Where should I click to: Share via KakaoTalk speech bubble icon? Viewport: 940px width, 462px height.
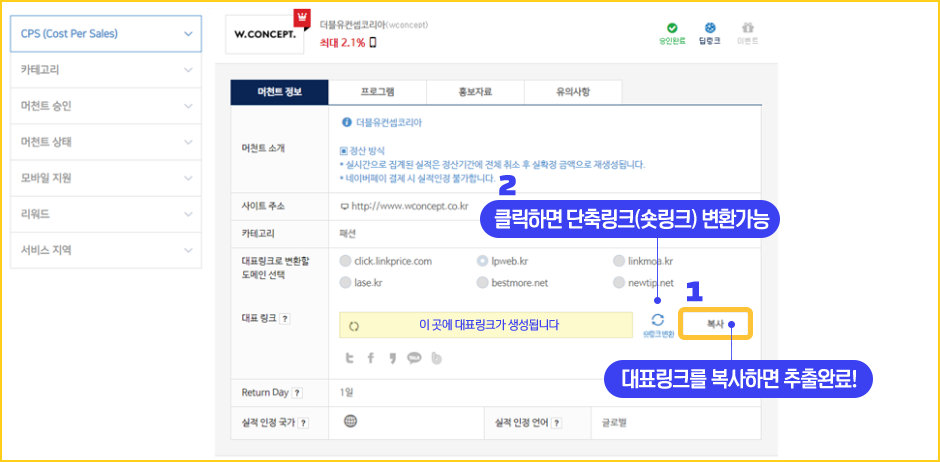tap(414, 358)
